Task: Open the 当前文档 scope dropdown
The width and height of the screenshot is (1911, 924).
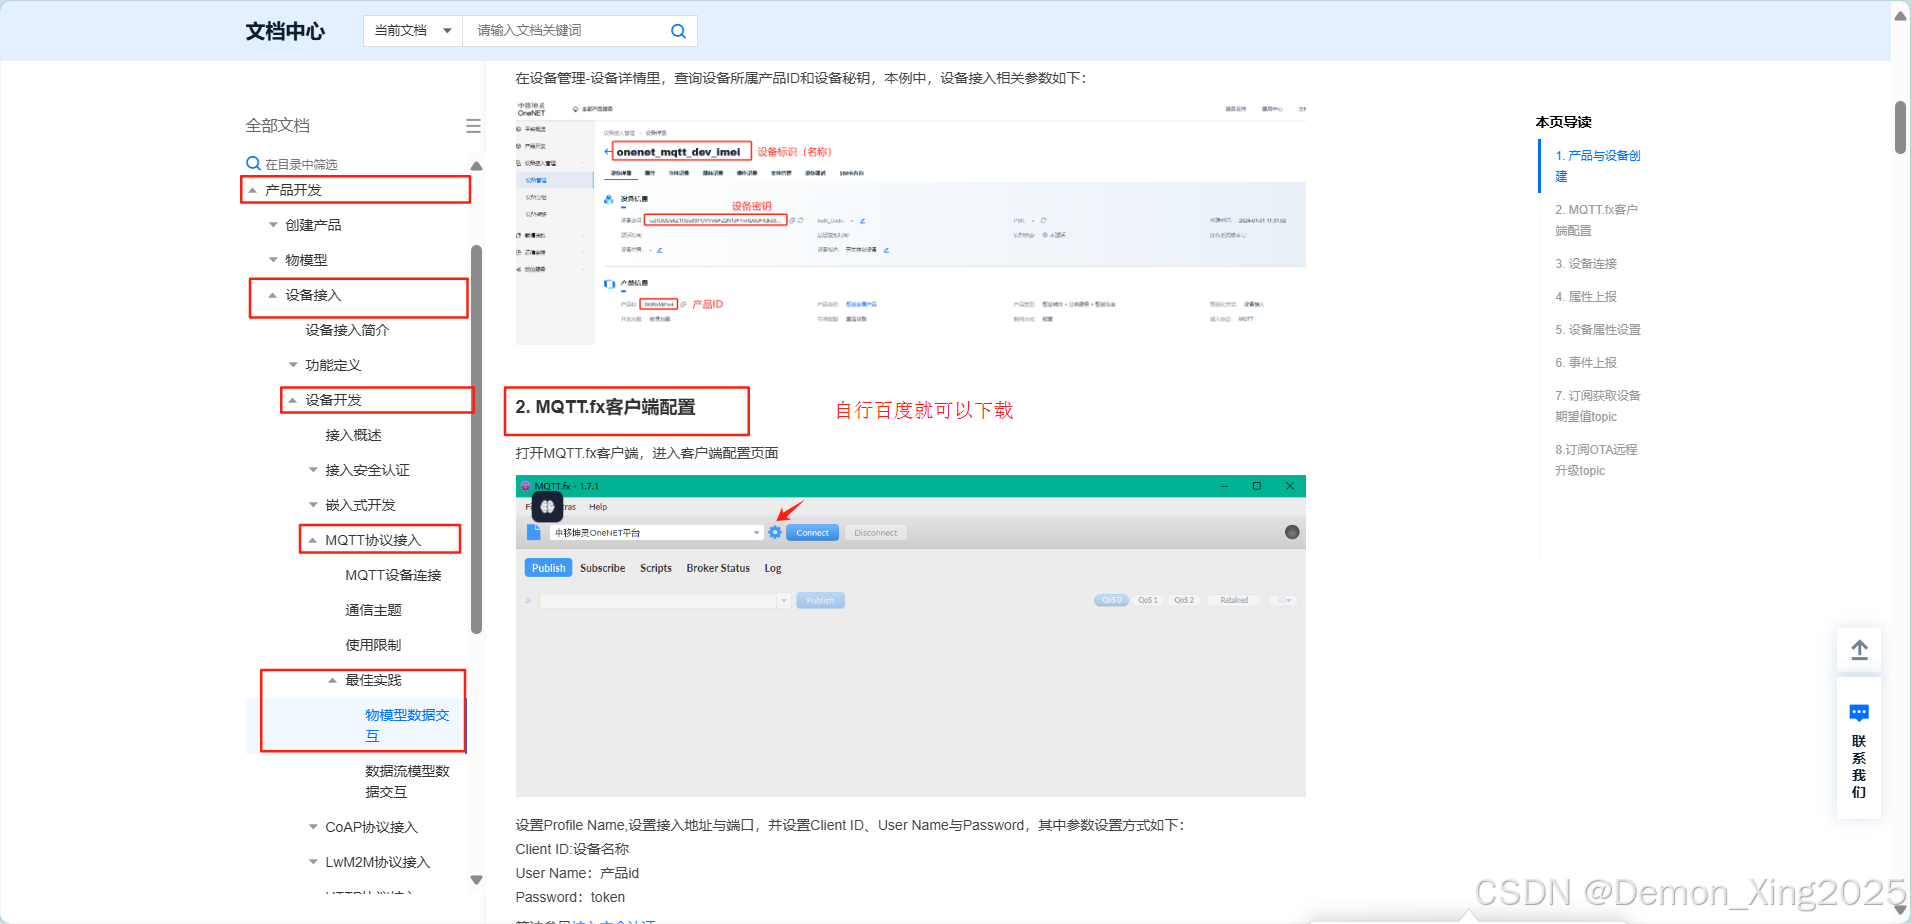Action: (x=413, y=31)
